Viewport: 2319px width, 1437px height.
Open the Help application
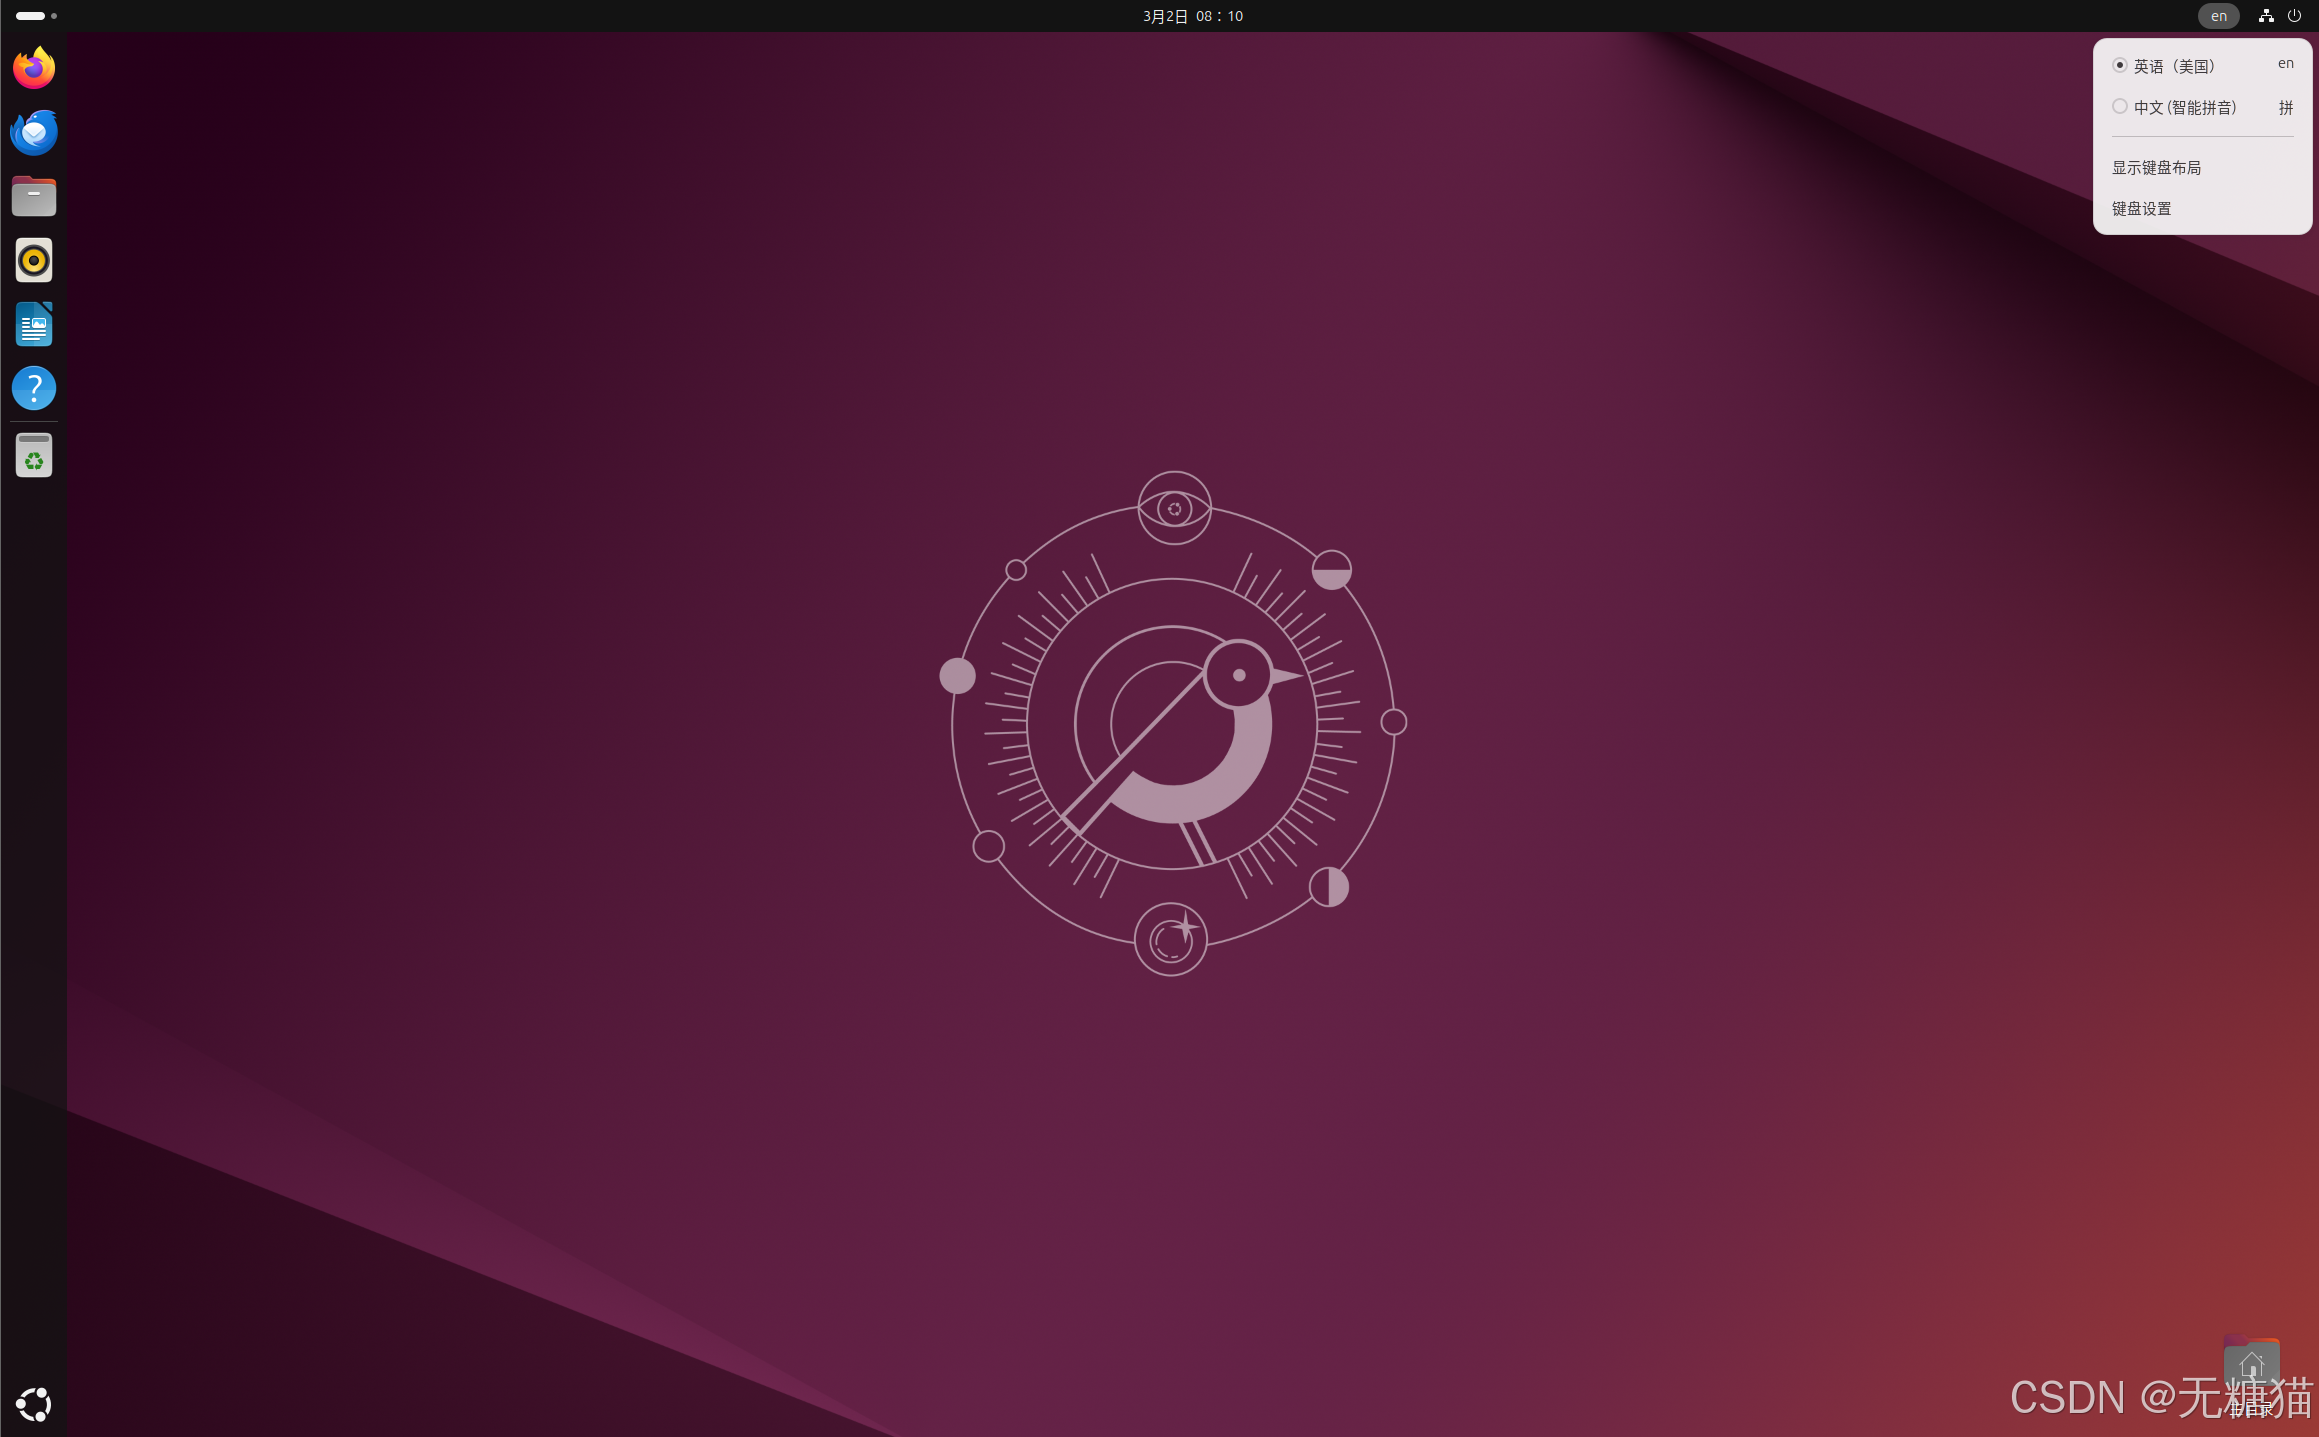coord(34,388)
